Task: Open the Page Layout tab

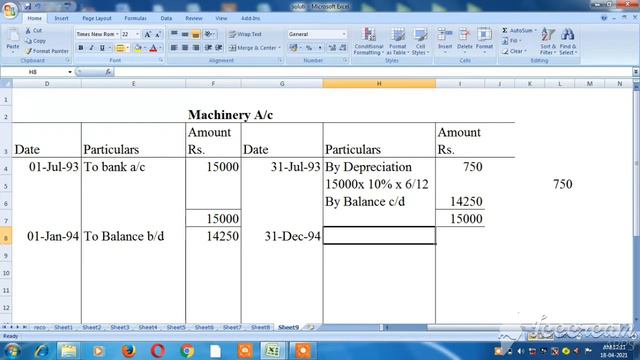Action: click(97, 18)
